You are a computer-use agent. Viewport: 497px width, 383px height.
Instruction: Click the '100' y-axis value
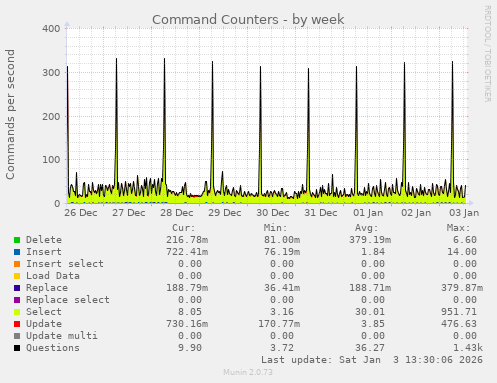(x=51, y=160)
